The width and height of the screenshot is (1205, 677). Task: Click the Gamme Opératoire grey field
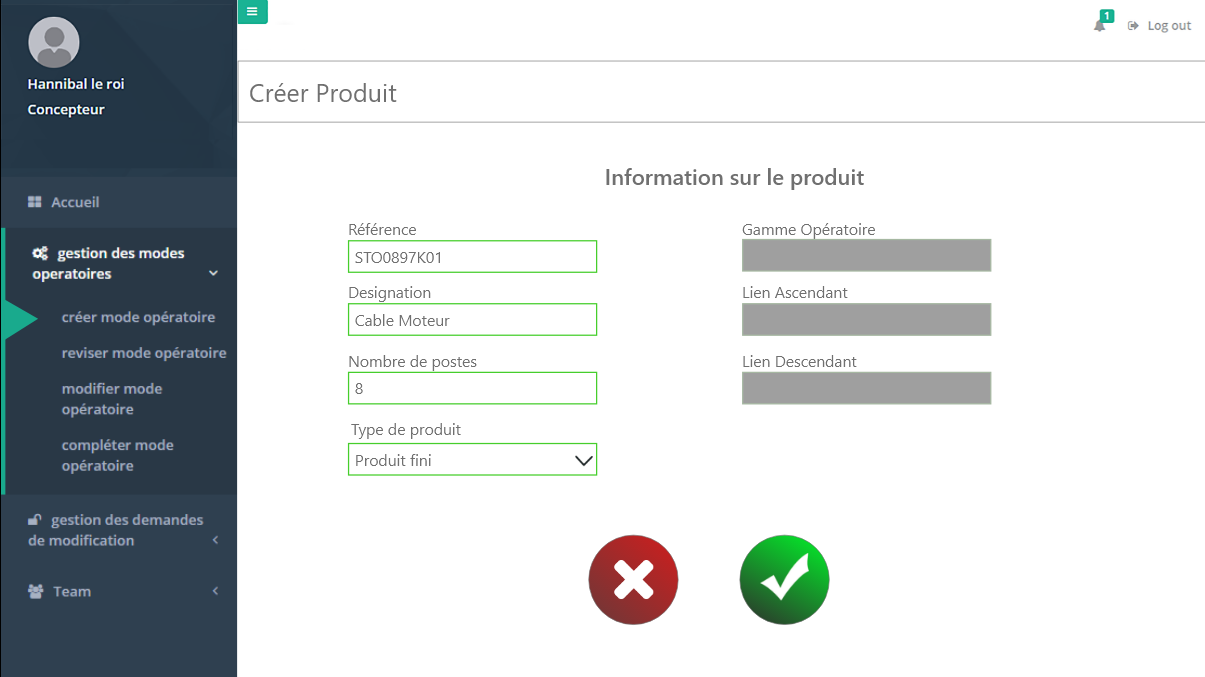pyautogui.click(x=866, y=255)
